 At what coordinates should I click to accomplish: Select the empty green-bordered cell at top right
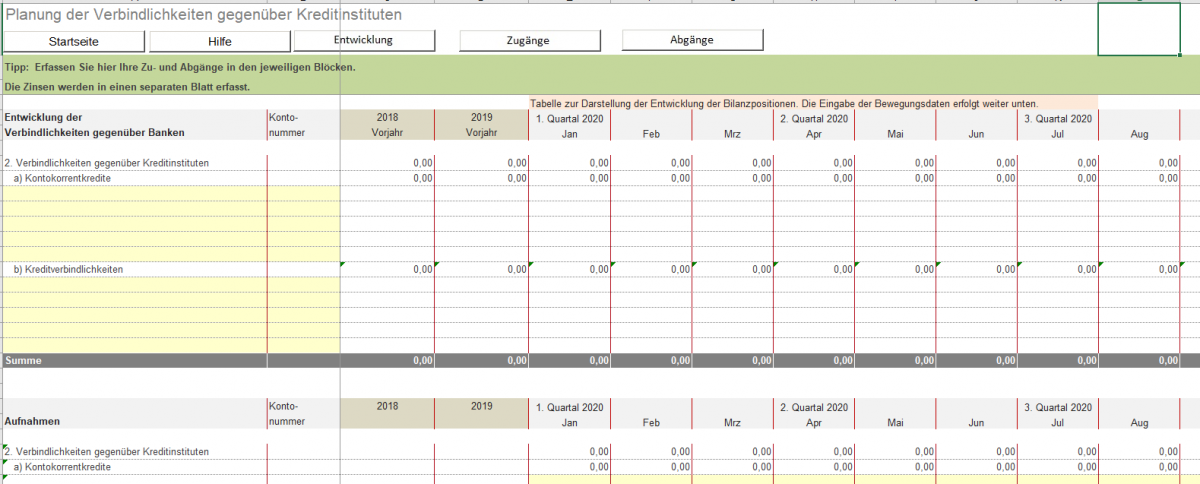1139,29
